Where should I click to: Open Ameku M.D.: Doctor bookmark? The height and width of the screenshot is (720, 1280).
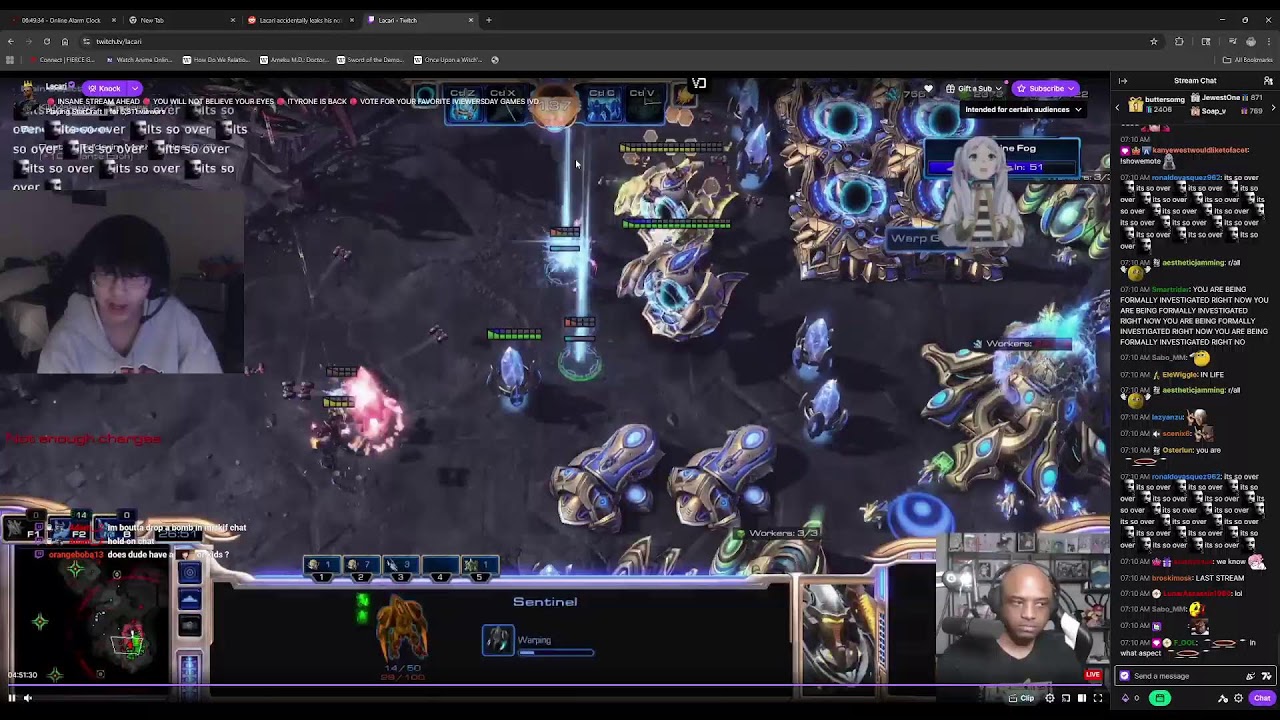[x=294, y=60]
